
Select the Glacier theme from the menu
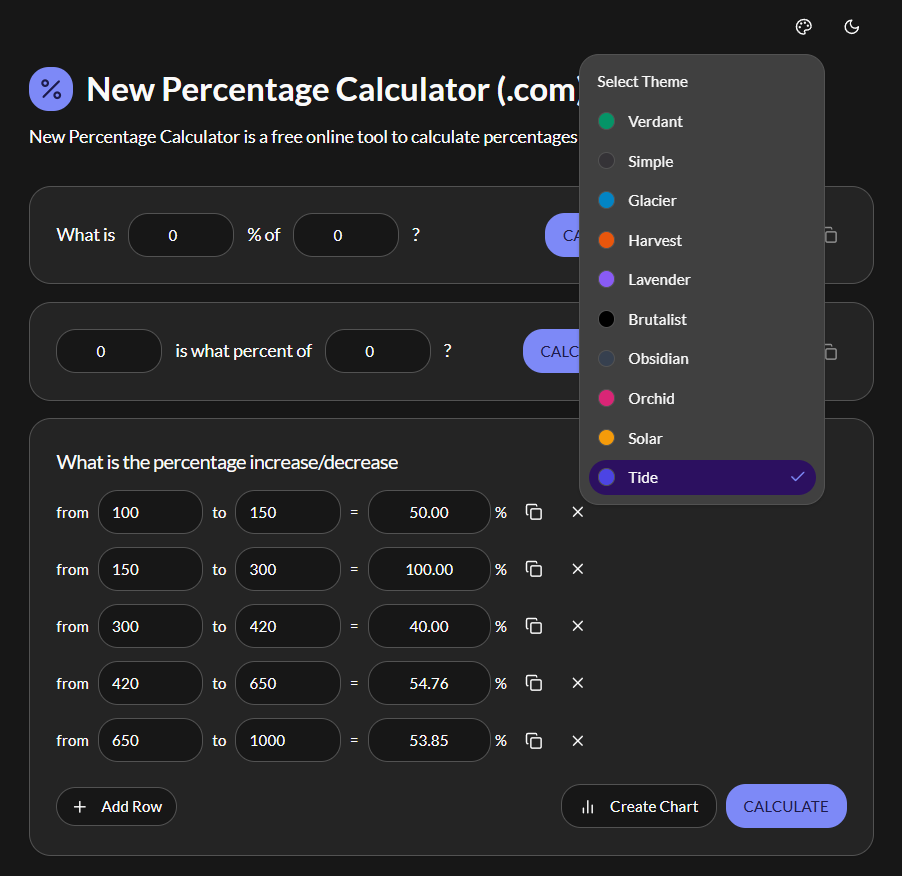pyautogui.click(x=700, y=200)
